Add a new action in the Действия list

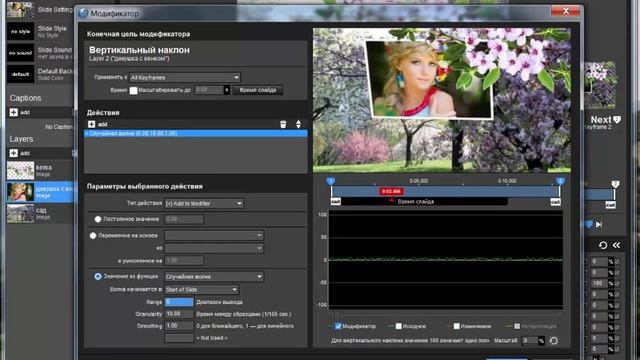click(x=91, y=124)
